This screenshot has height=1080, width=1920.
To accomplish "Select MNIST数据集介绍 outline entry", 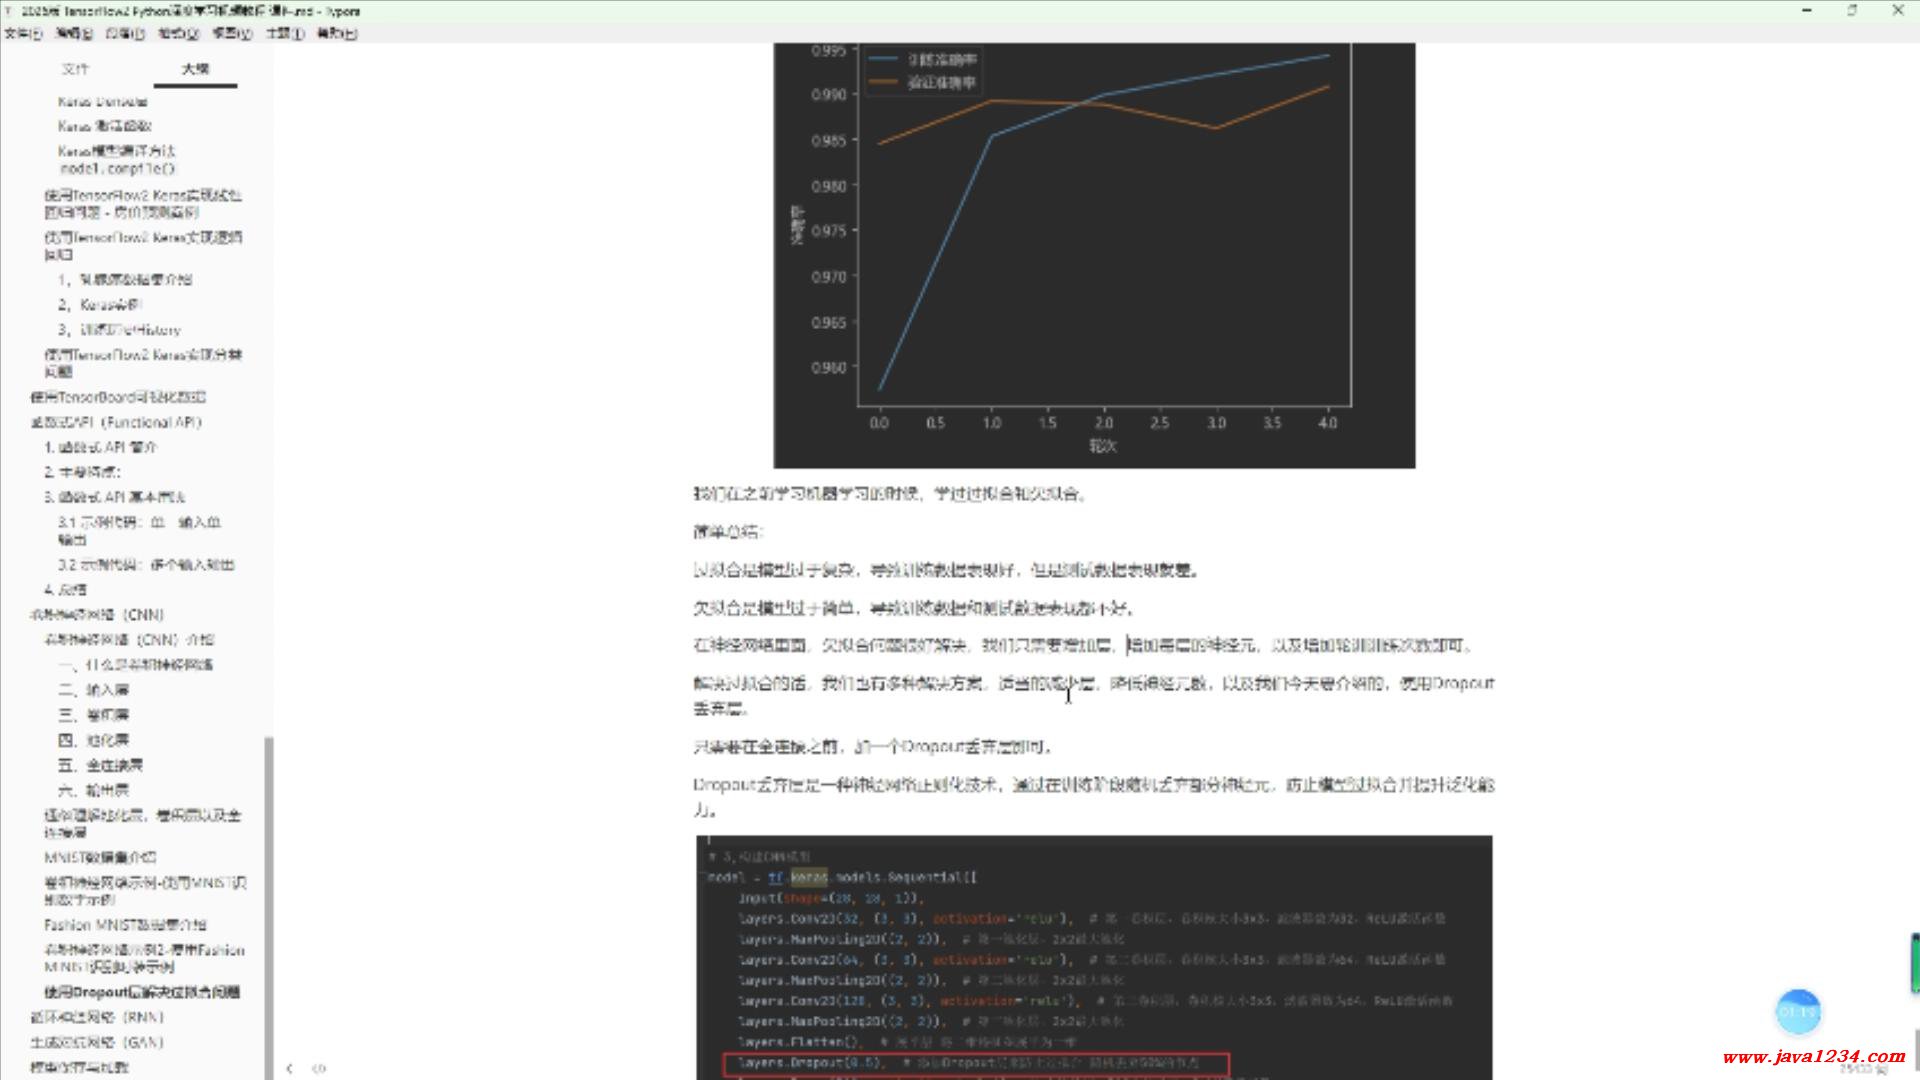I will point(100,857).
